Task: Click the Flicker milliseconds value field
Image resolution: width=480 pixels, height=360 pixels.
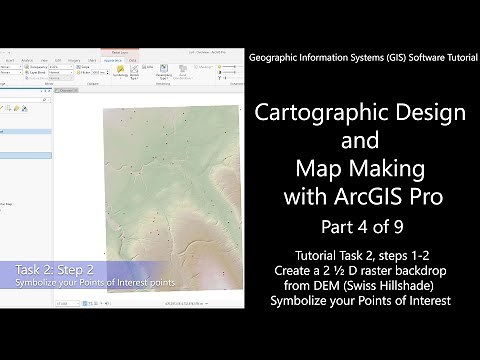Action: click(x=98, y=72)
